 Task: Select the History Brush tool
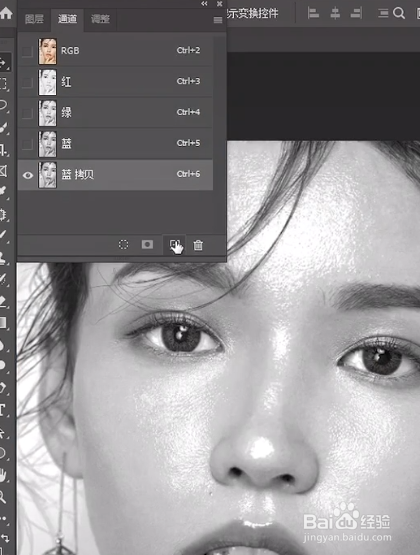tap(3, 280)
